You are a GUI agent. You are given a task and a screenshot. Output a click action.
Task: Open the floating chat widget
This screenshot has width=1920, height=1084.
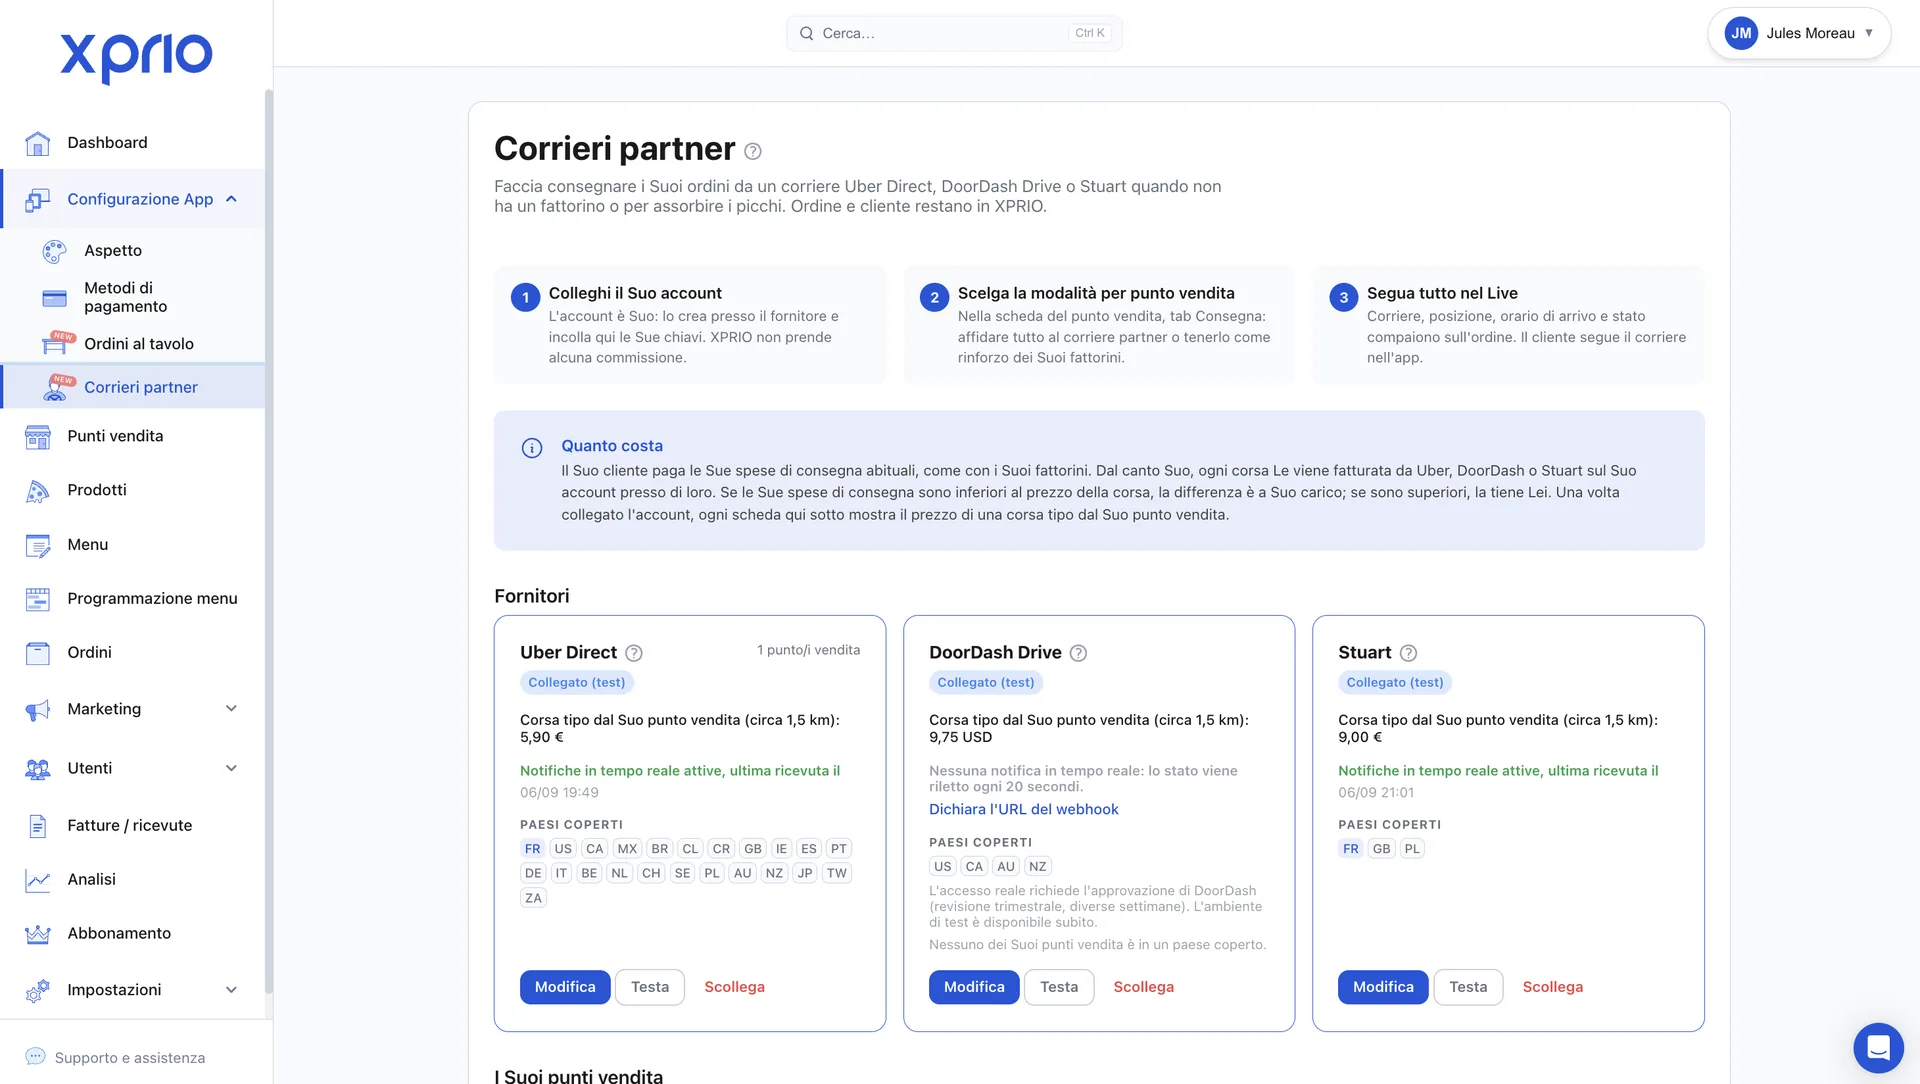[1878, 1047]
